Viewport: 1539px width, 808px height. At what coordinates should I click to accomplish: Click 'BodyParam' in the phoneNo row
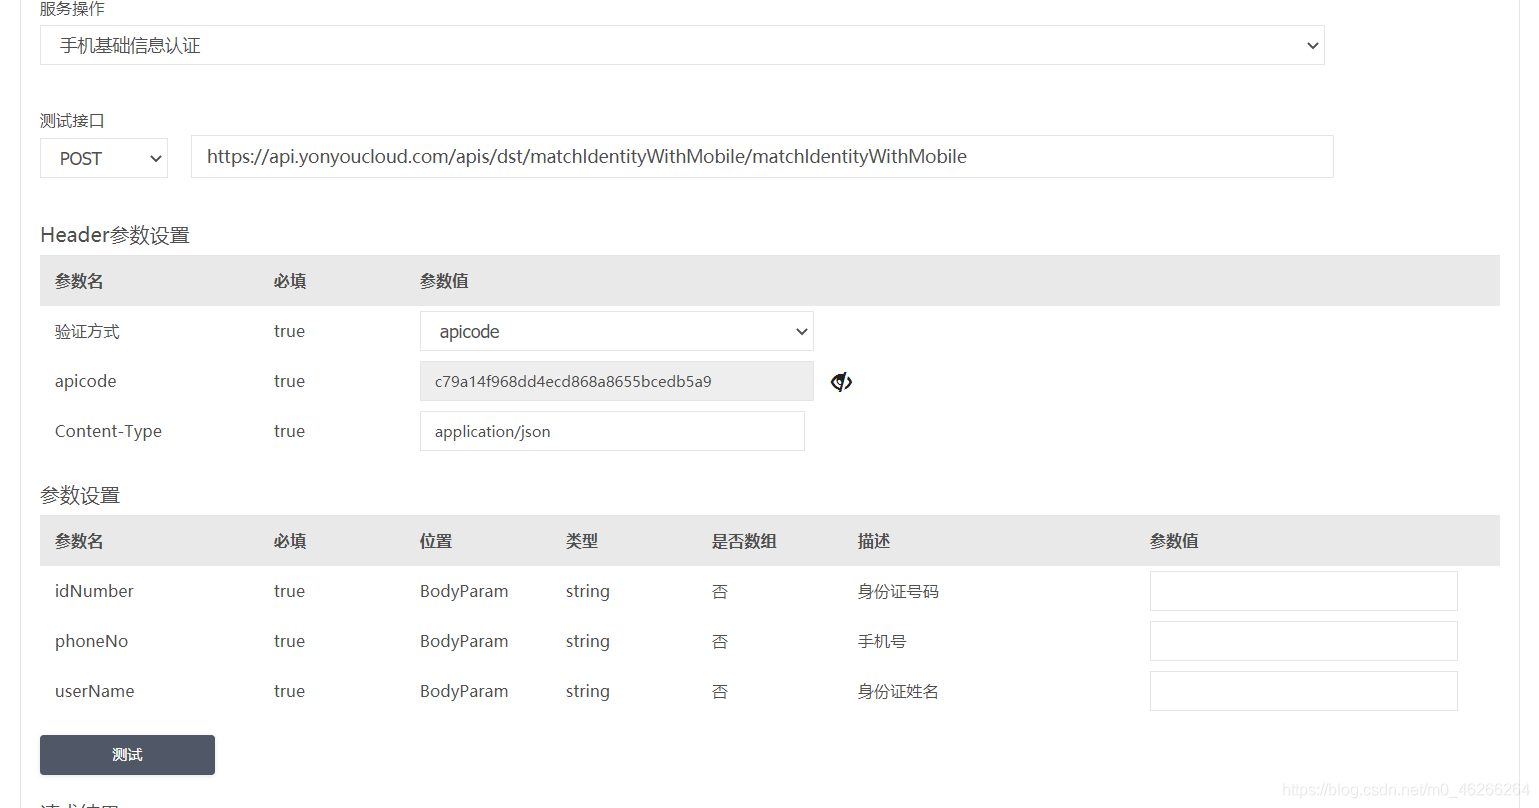464,641
